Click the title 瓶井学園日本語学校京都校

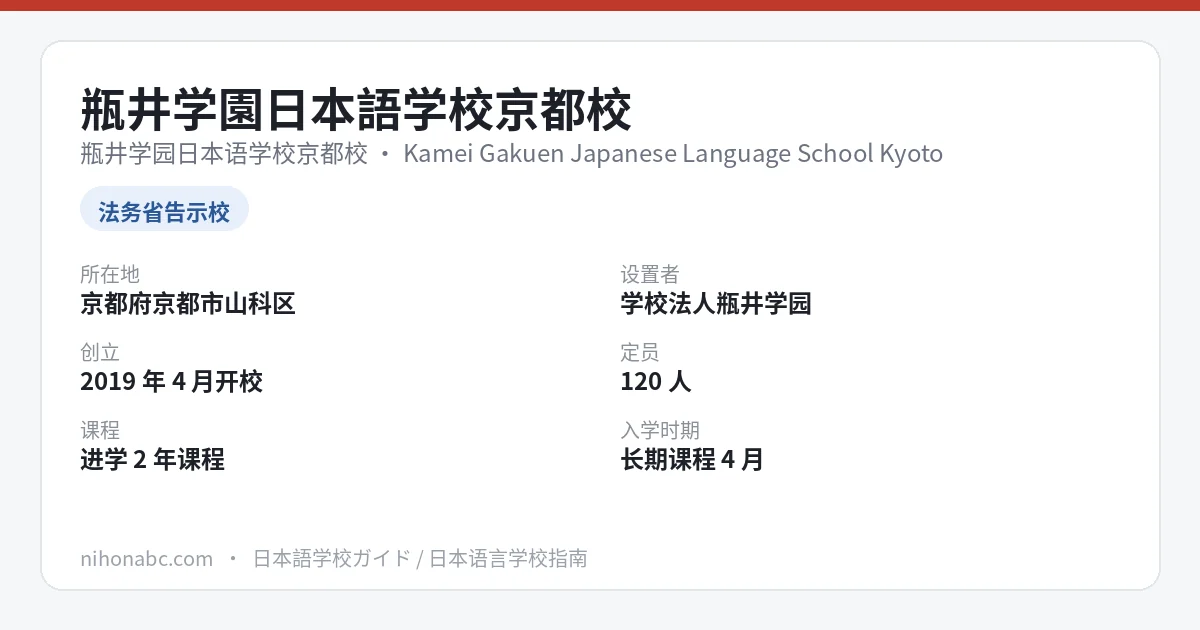356,110
